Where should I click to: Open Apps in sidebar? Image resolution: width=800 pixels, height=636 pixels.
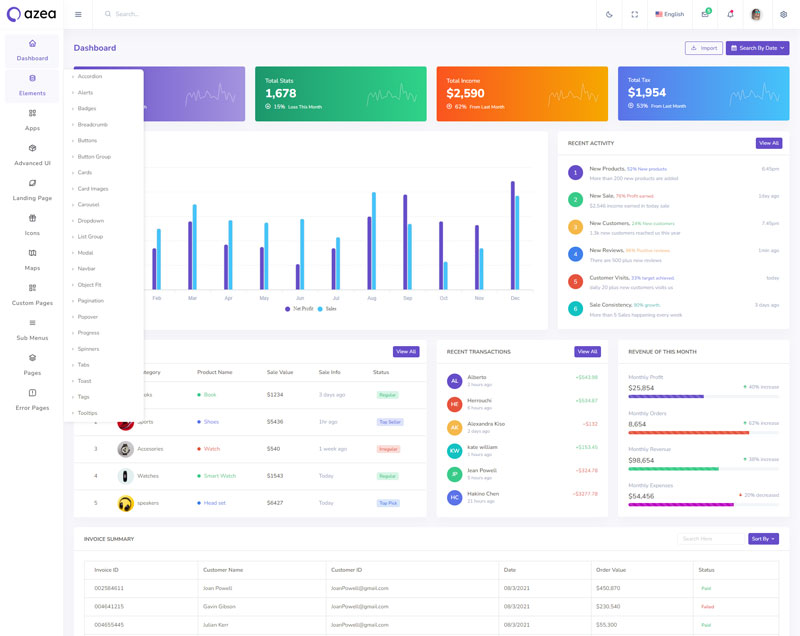[x=32, y=120]
